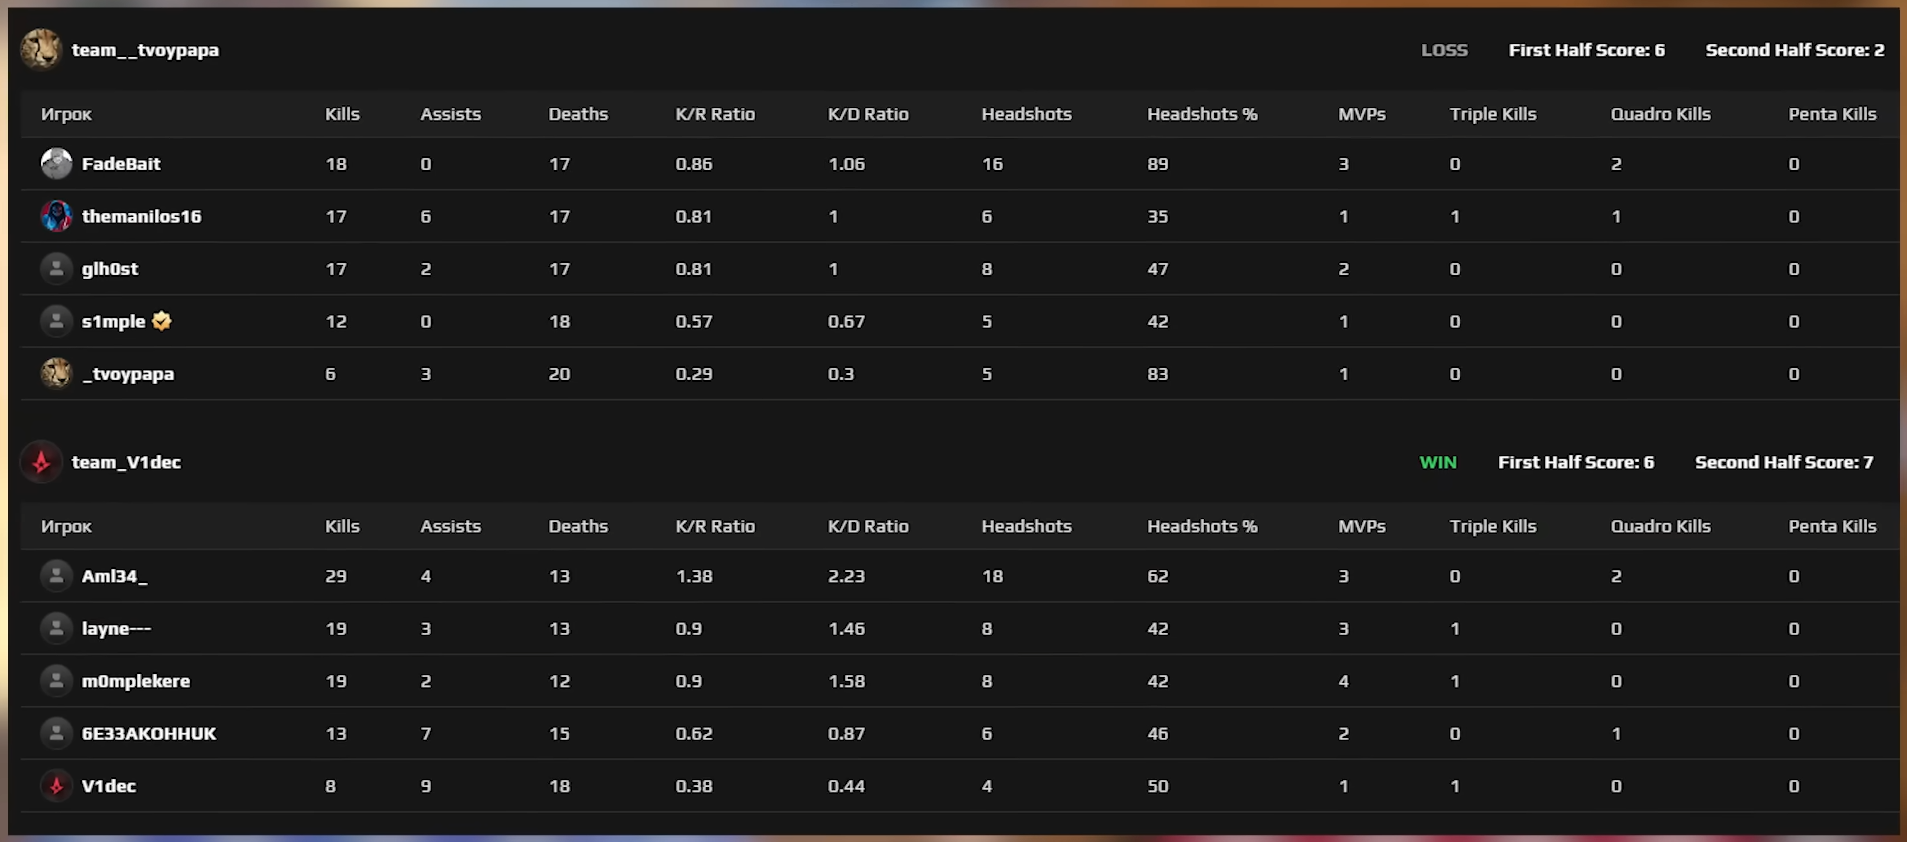This screenshot has width=1907, height=842.
Task: Click Second Half Score: 2 label
Action: point(1794,50)
